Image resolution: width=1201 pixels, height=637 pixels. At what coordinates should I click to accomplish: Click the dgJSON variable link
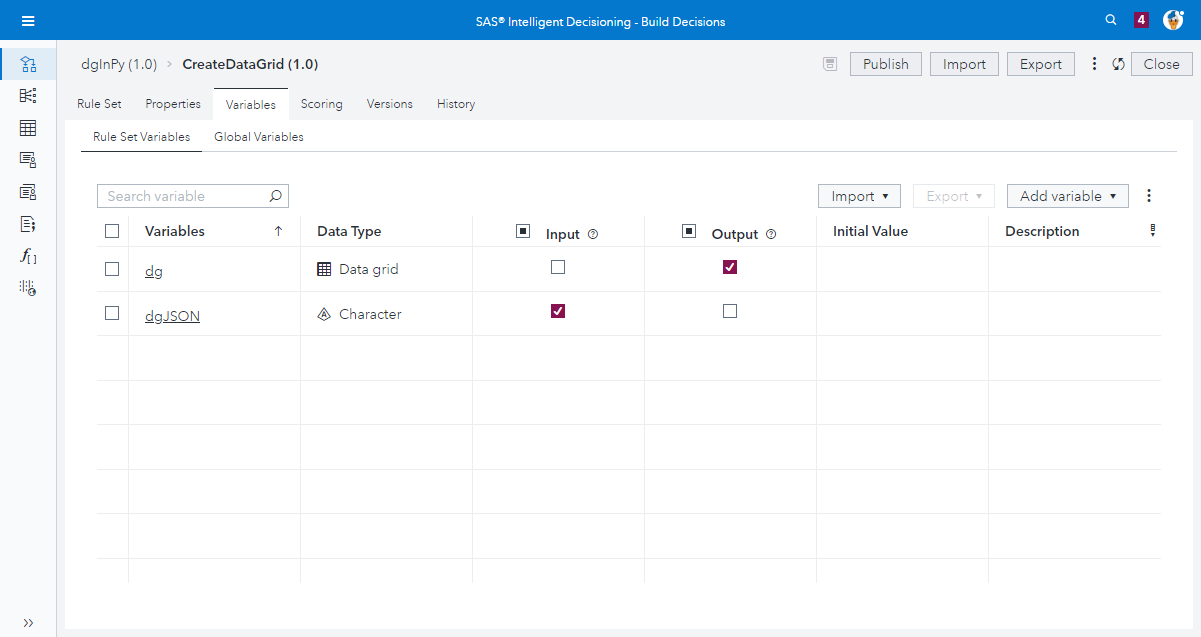click(172, 315)
